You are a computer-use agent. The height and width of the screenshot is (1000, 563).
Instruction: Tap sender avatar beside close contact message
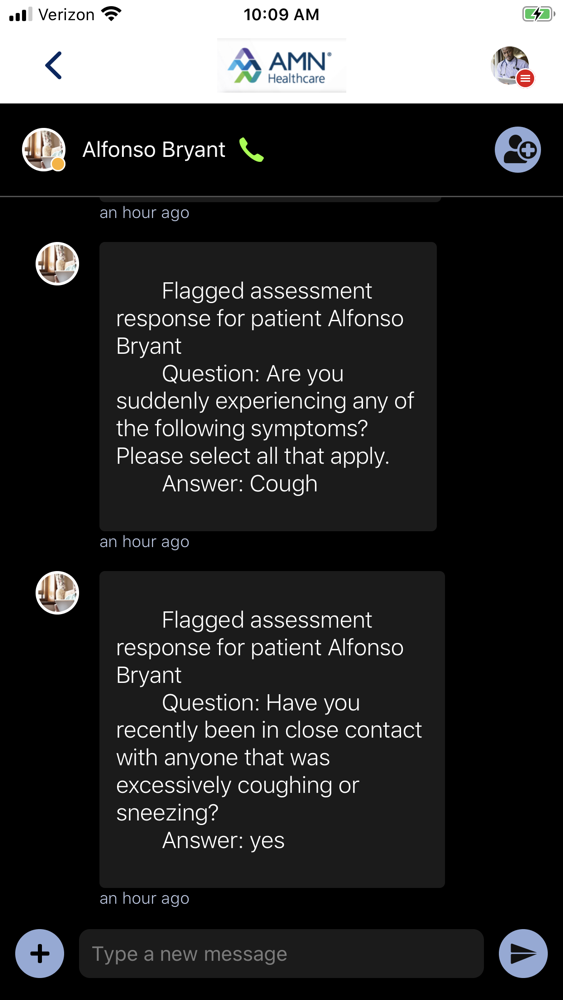[57, 592]
